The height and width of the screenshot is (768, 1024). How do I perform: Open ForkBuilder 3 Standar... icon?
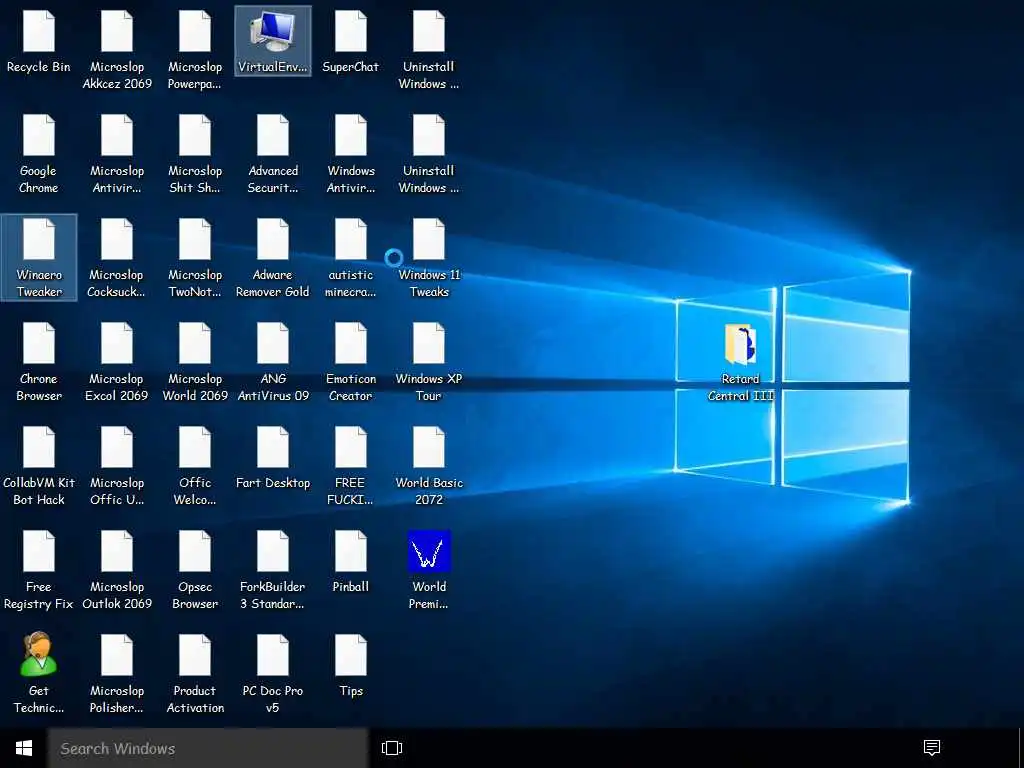click(x=273, y=569)
